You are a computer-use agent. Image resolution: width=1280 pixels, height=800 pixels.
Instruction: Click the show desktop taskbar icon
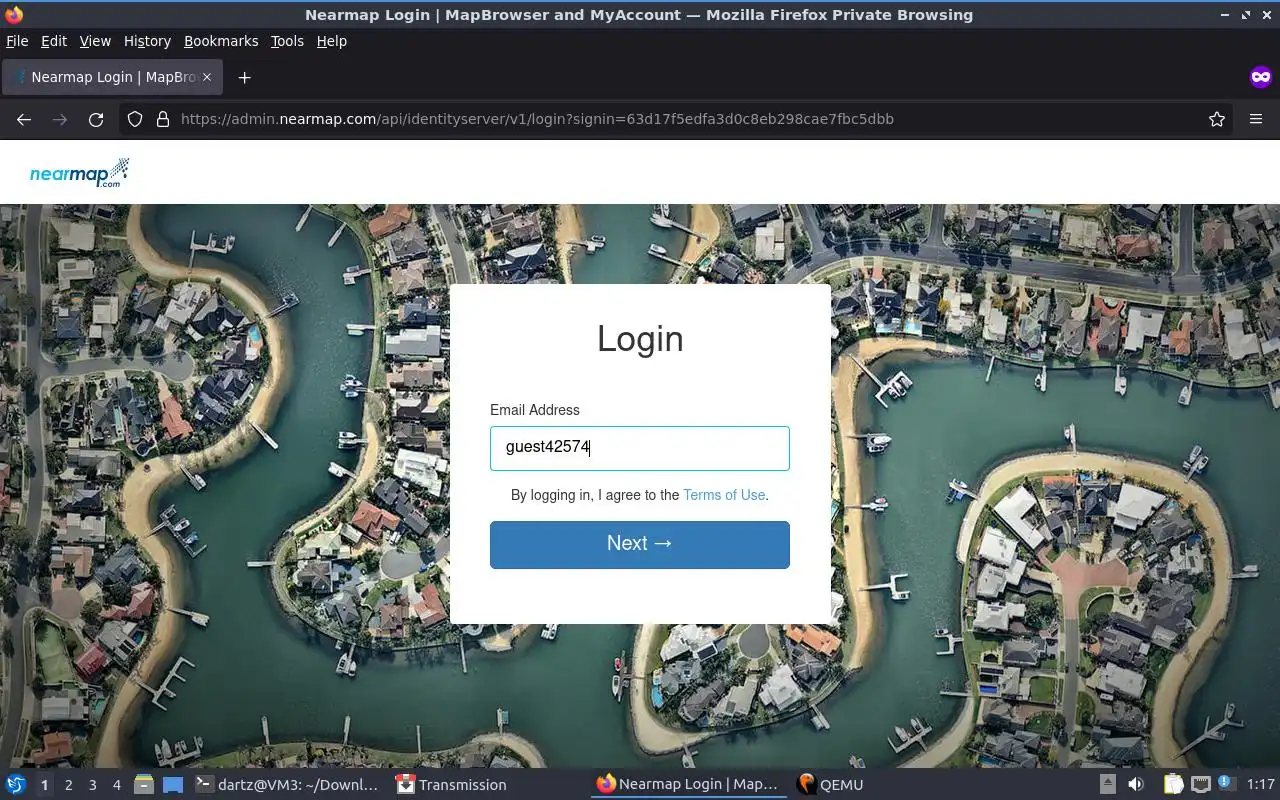[x=173, y=785]
